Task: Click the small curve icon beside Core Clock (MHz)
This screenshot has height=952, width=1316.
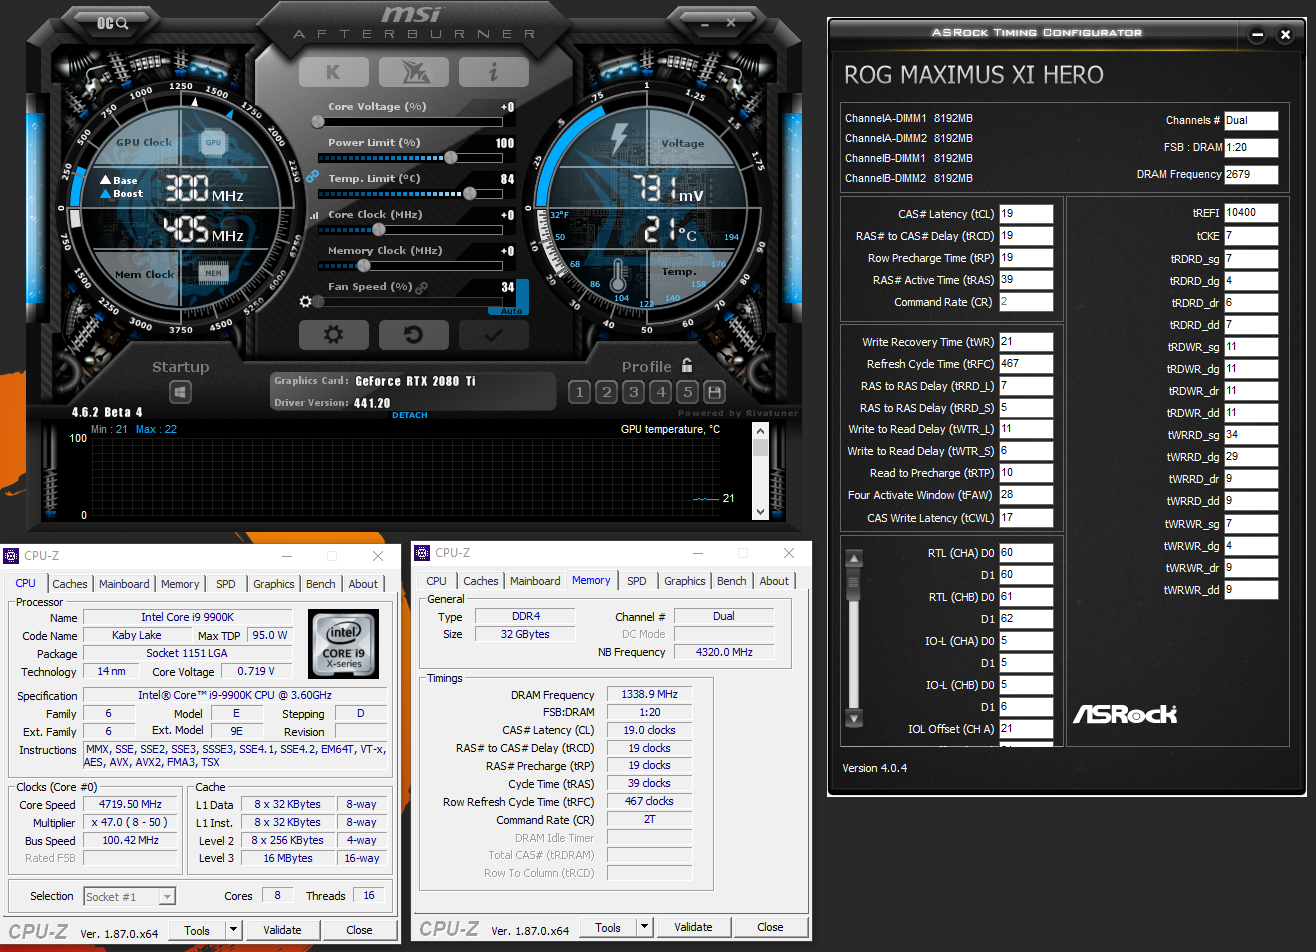Action: (314, 215)
